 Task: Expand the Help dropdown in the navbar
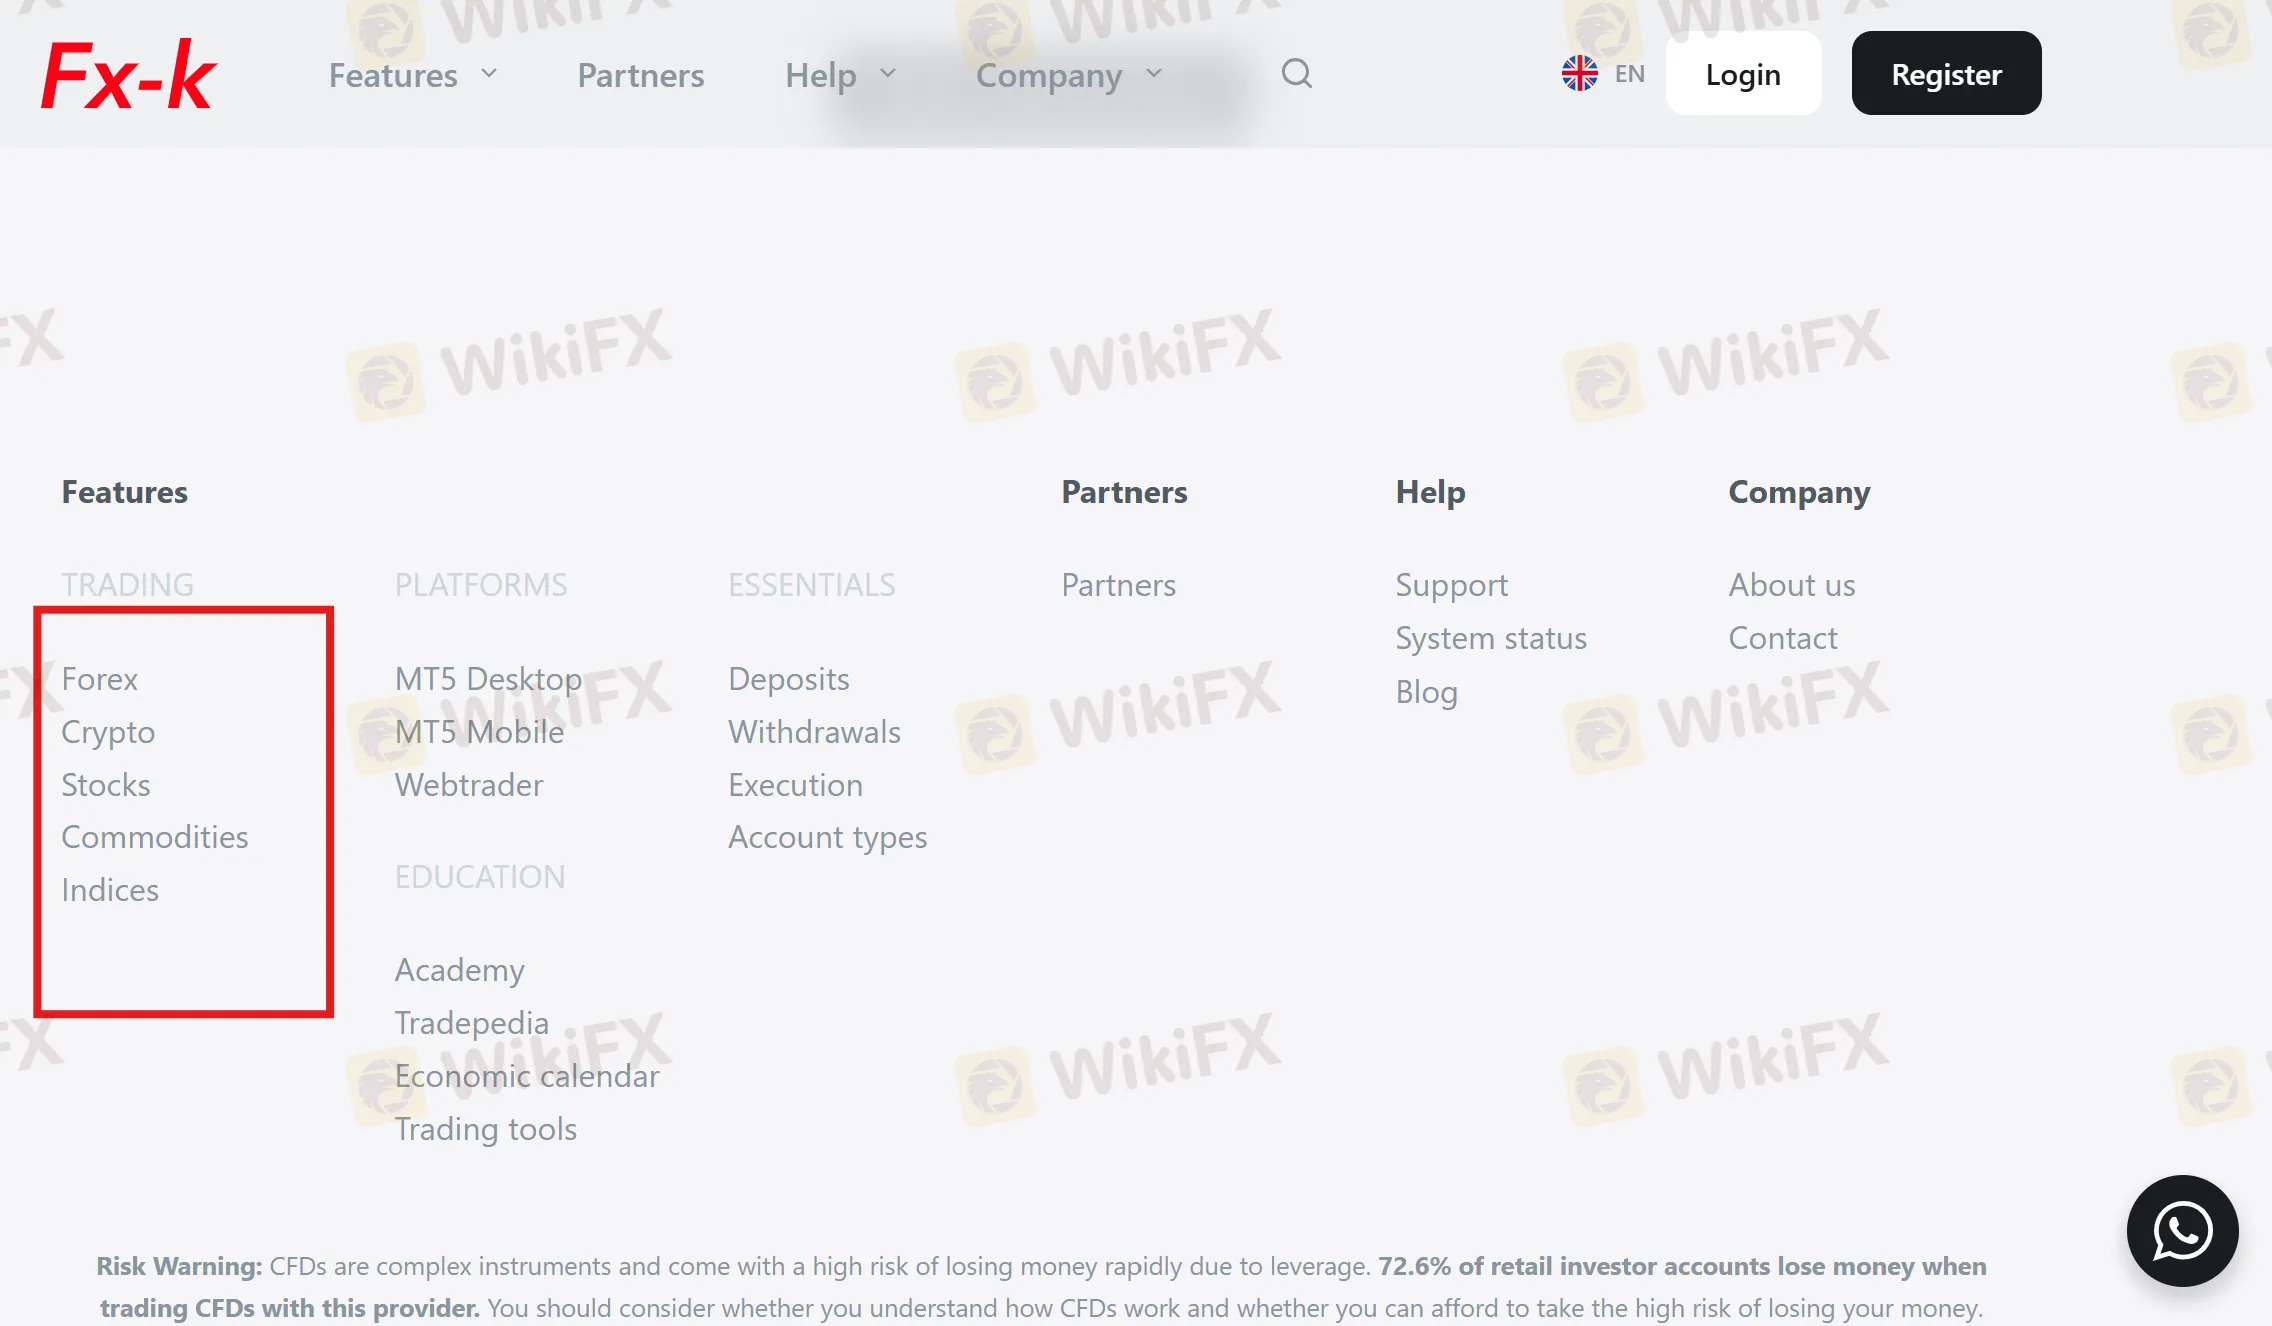tap(838, 74)
